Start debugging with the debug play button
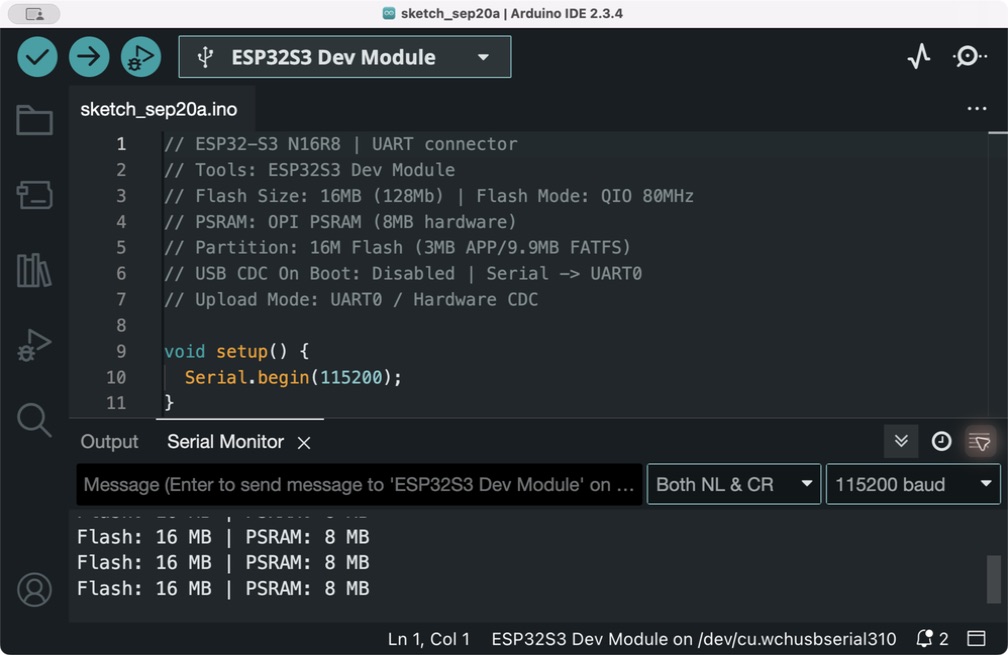Image resolution: width=1008 pixels, height=655 pixels. coord(141,57)
